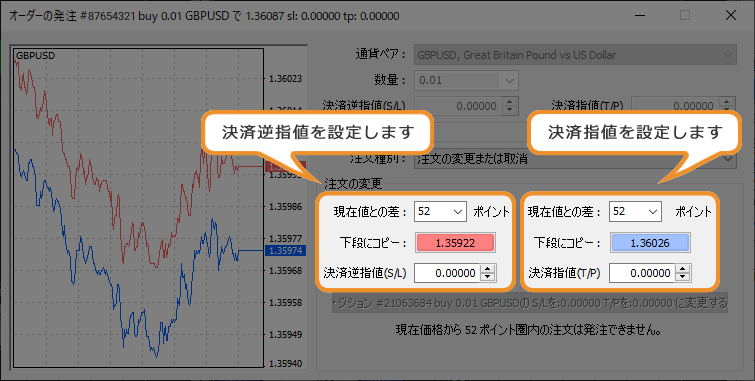Click the blue 1.36026 copy button
Screen dimensions: 755x381
(650, 243)
